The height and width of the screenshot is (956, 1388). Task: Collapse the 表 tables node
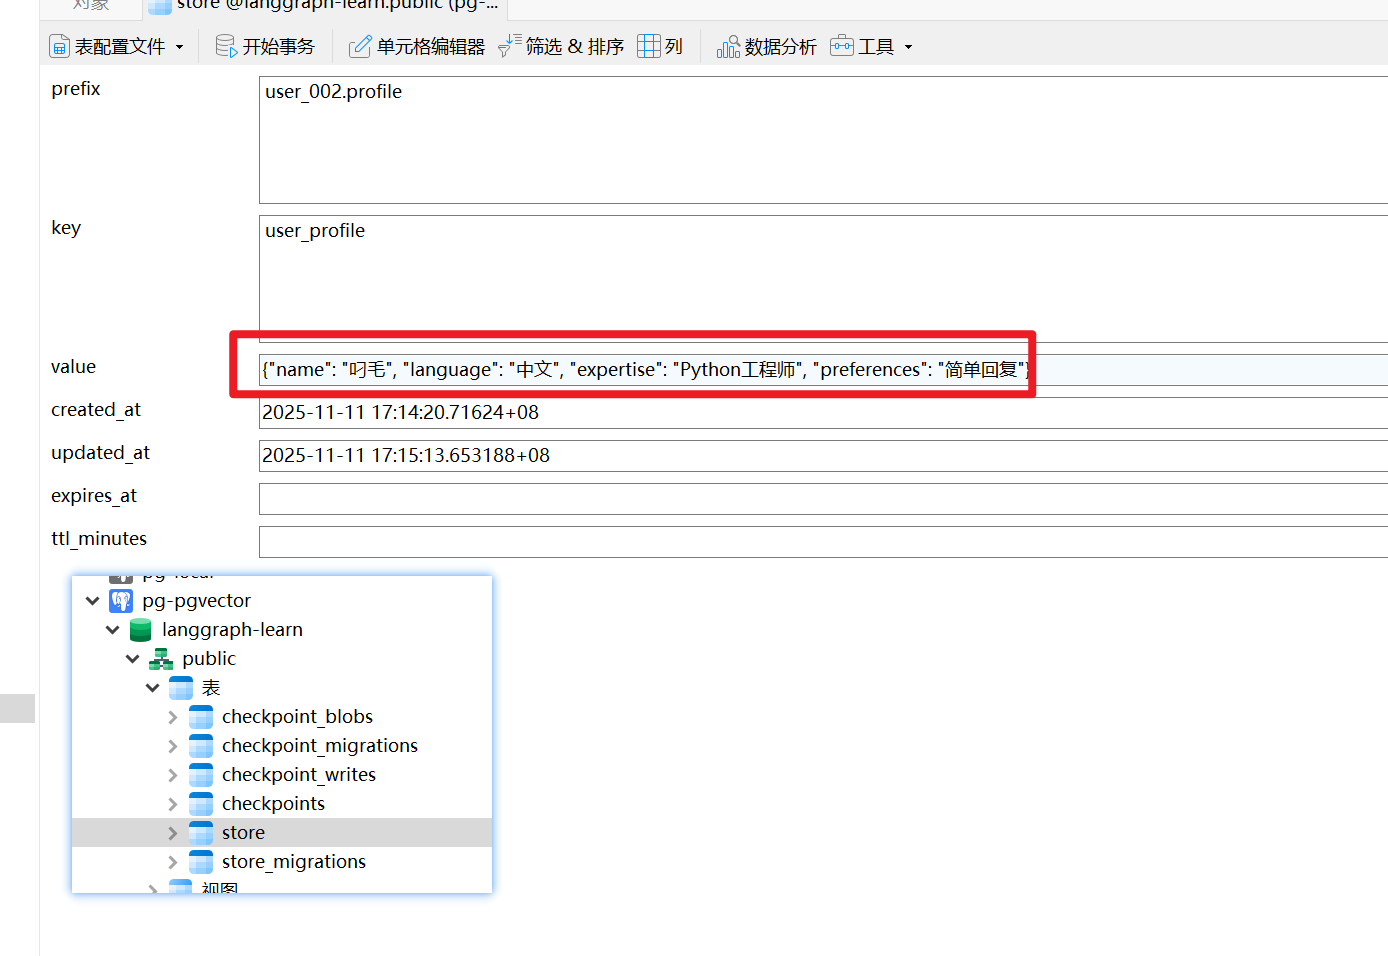[152, 688]
